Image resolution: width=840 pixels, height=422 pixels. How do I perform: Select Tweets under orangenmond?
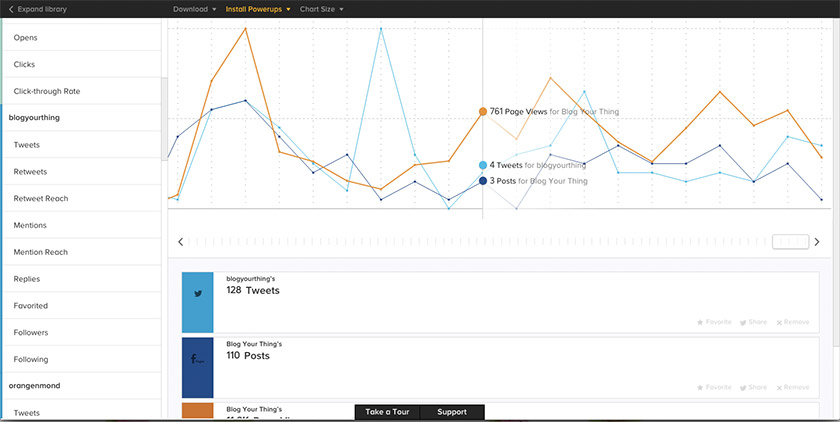(82, 410)
